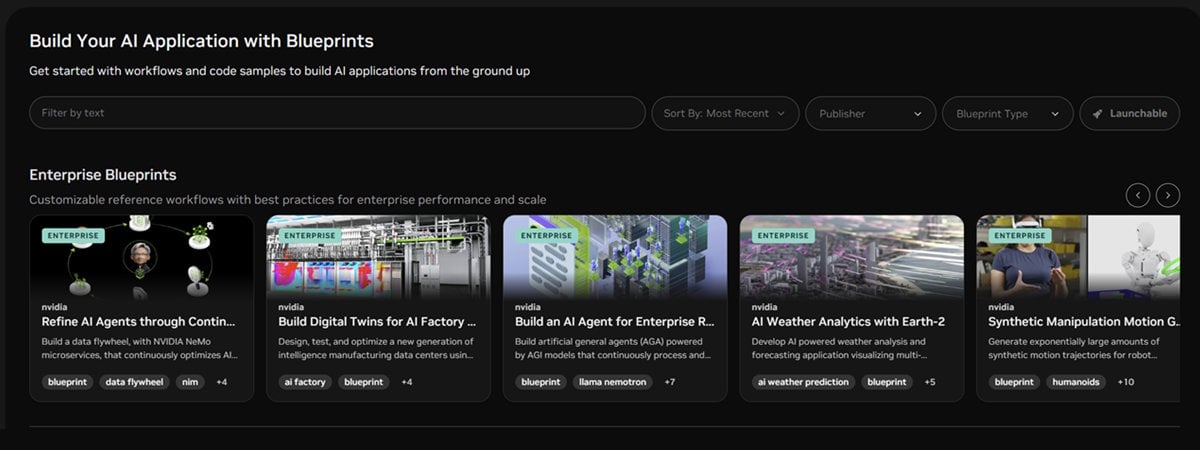The width and height of the screenshot is (1200, 450).
Task: Click the Build an AI Agent for Enterprise R... title
Action: click(x=614, y=322)
